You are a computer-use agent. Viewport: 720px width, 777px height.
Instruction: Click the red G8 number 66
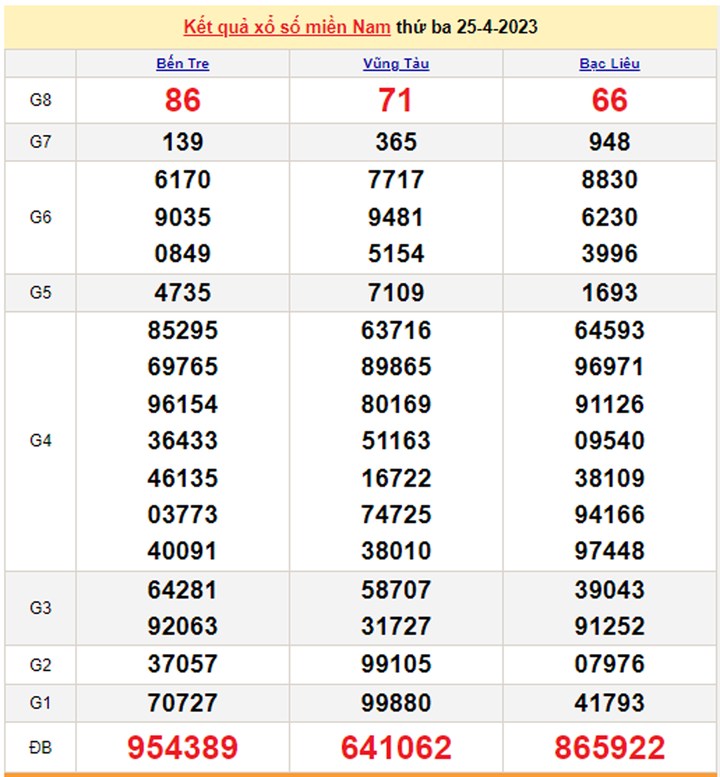coord(609,100)
